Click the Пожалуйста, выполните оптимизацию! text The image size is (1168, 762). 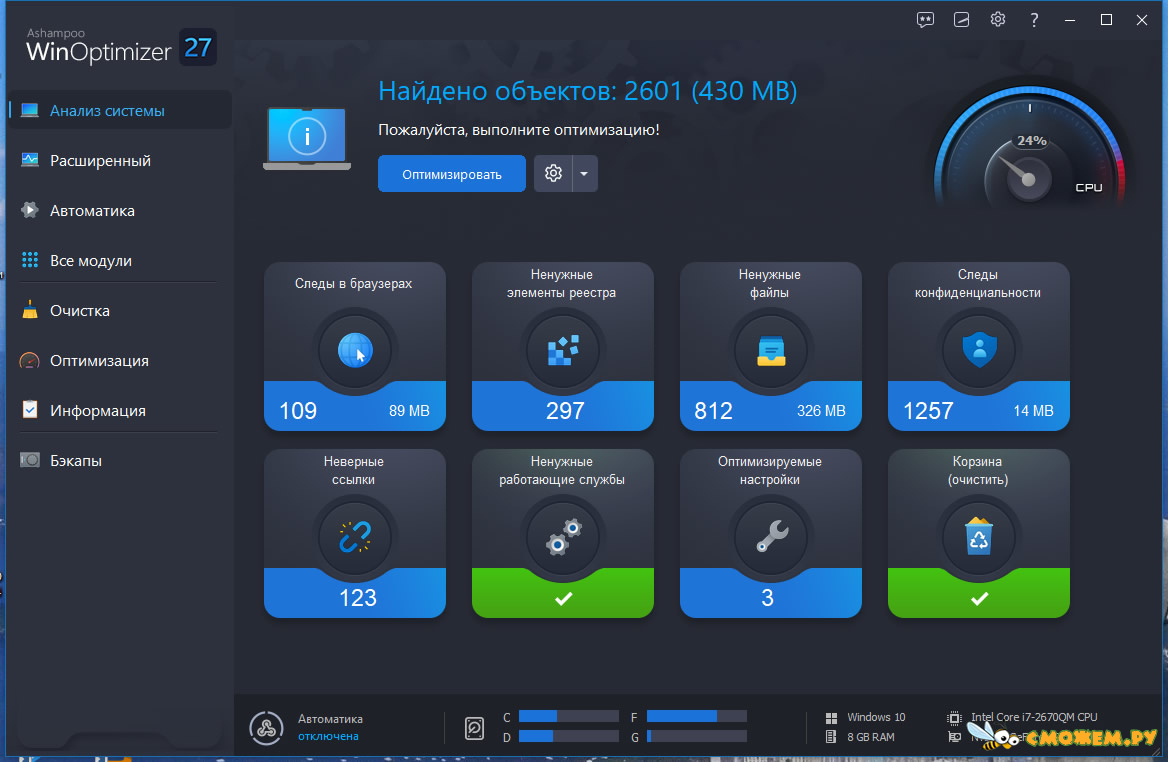(518, 130)
